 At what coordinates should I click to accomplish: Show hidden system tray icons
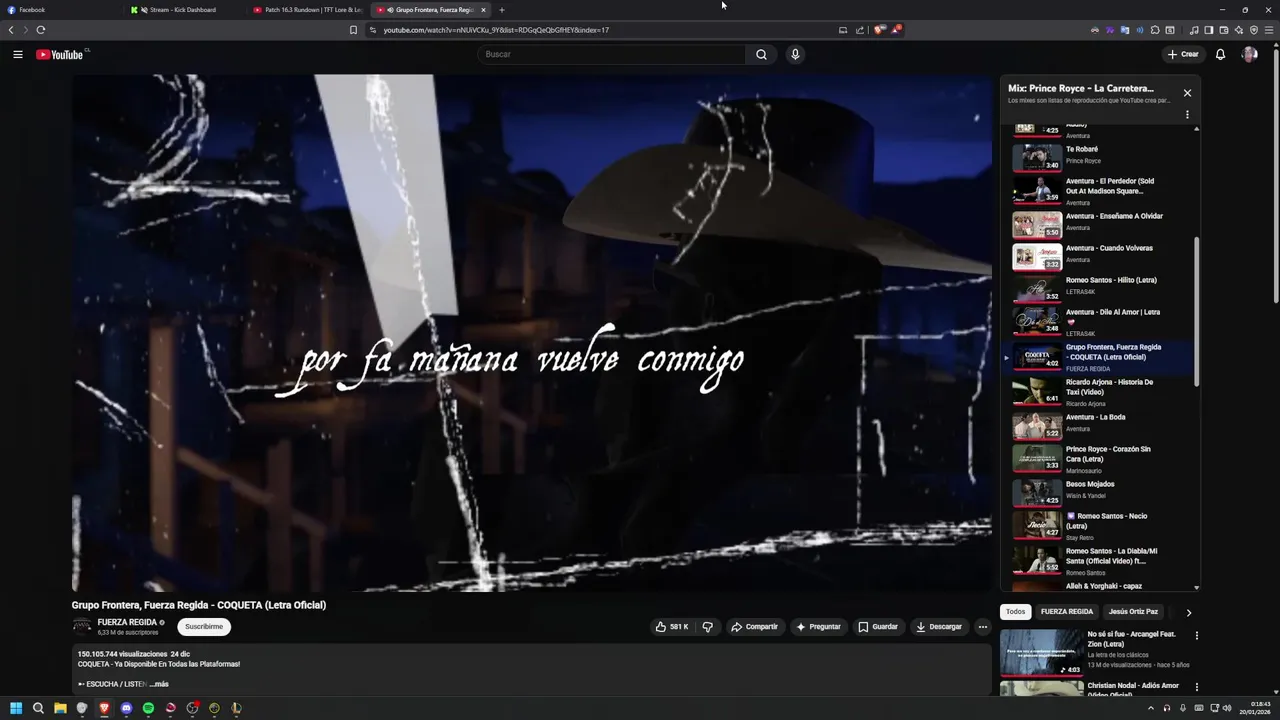pos(1150,708)
